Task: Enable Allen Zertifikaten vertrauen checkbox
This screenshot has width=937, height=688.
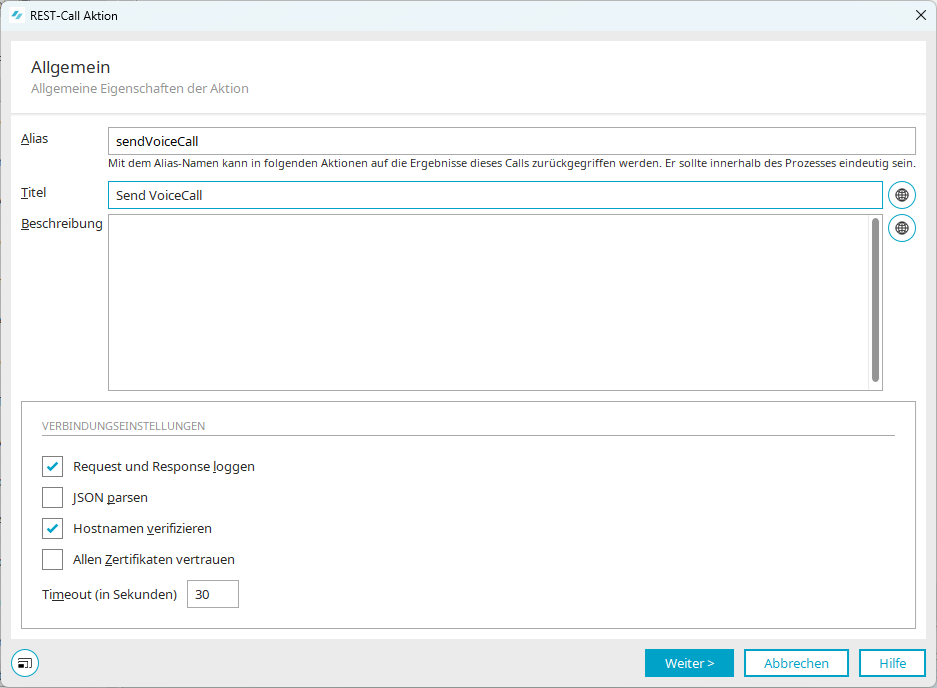Action: click(53, 559)
